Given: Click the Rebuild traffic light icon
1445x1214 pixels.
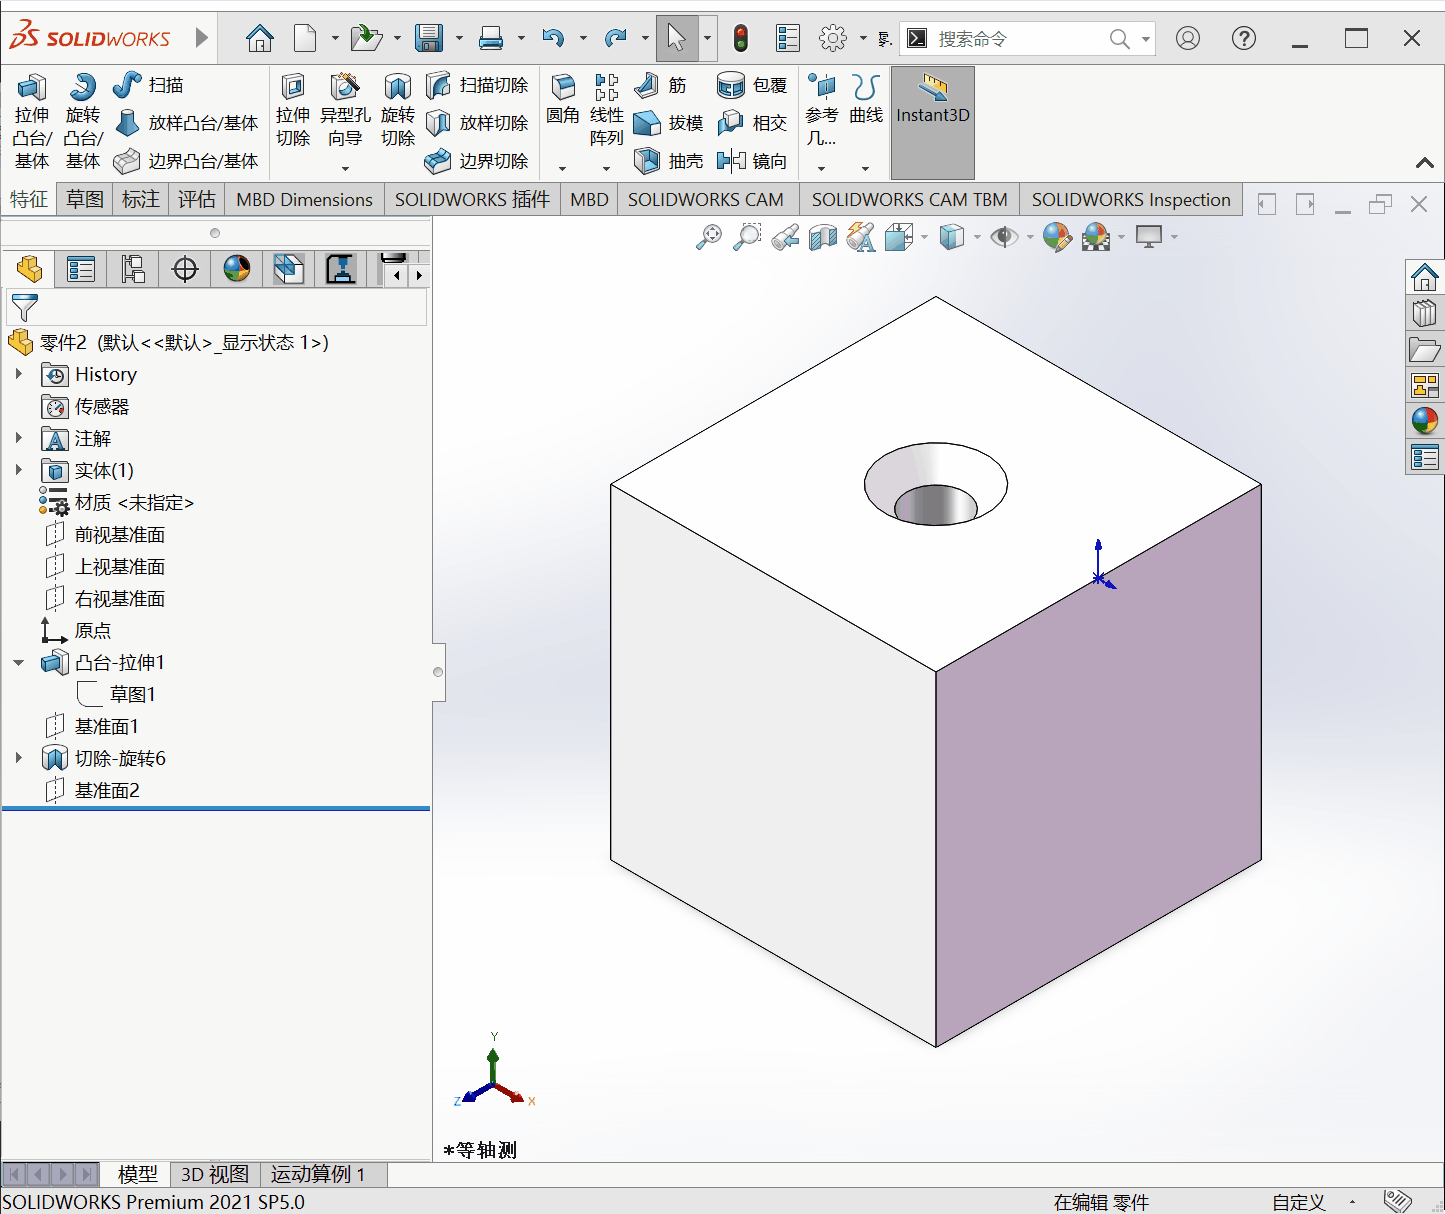Looking at the screenshot, I should pyautogui.click(x=741, y=39).
